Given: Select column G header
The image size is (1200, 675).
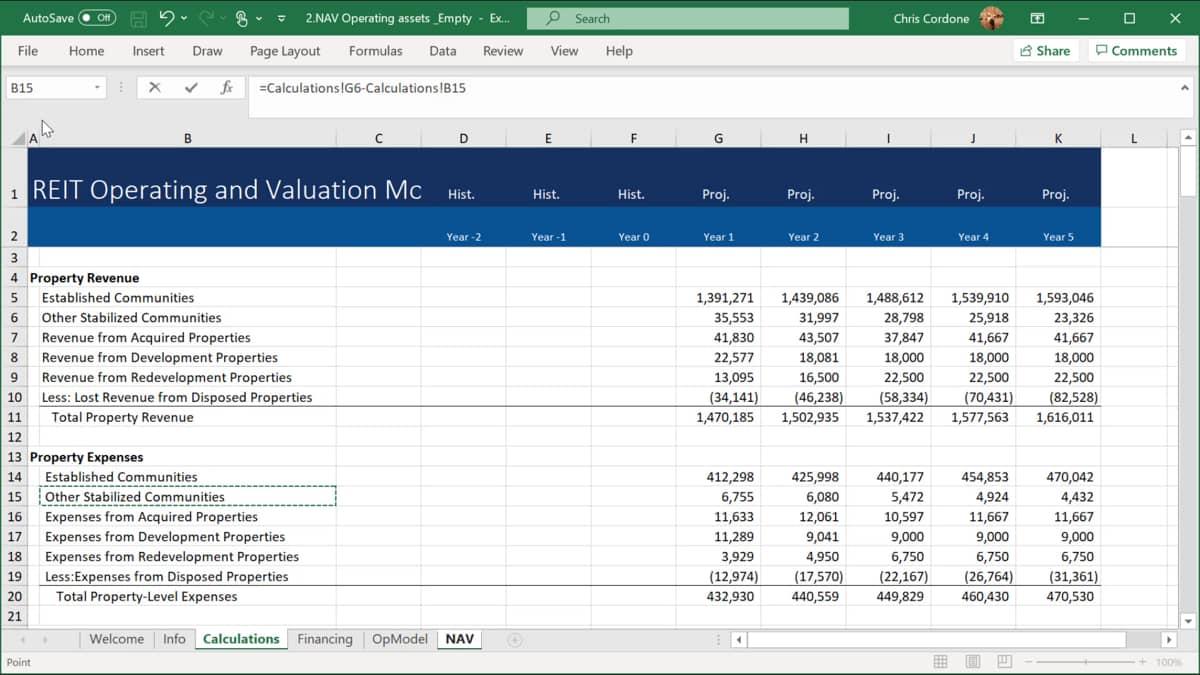Looking at the screenshot, I should click(x=718, y=138).
